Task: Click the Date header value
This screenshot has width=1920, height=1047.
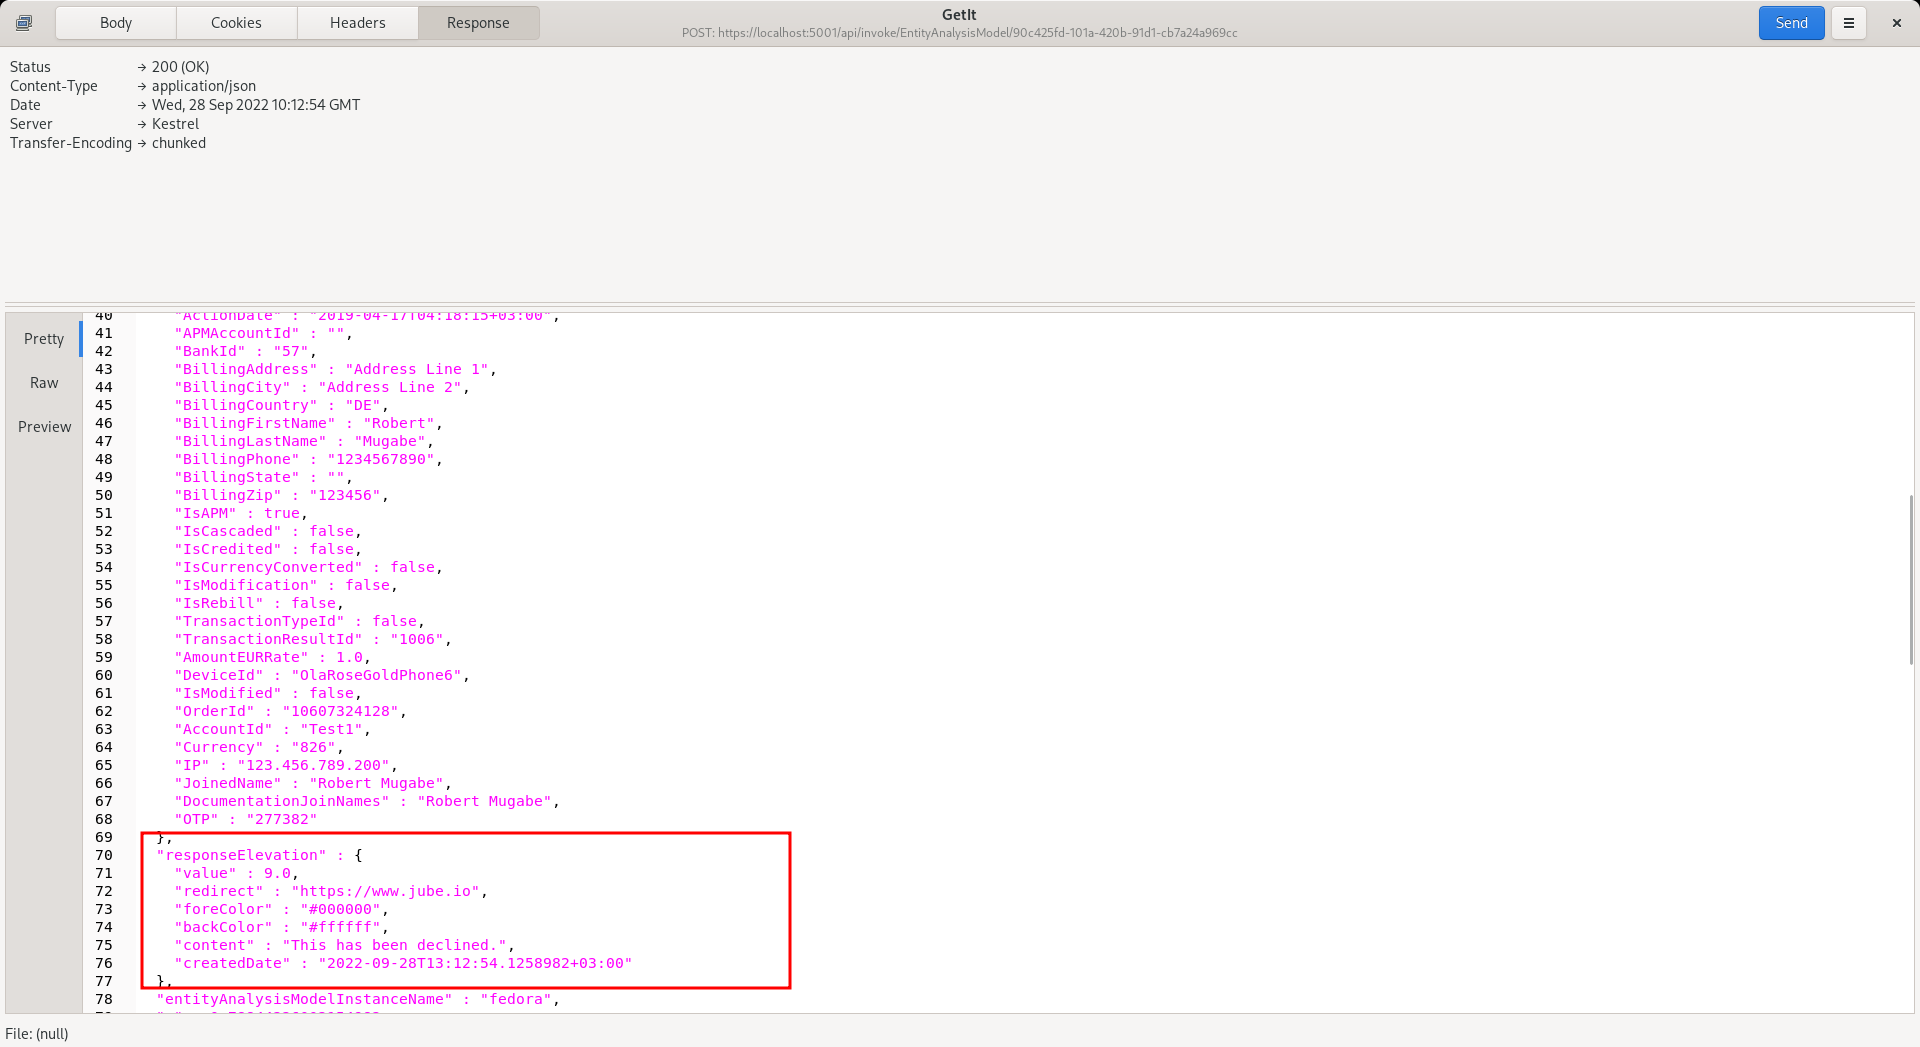Action: click(x=256, y=105)
